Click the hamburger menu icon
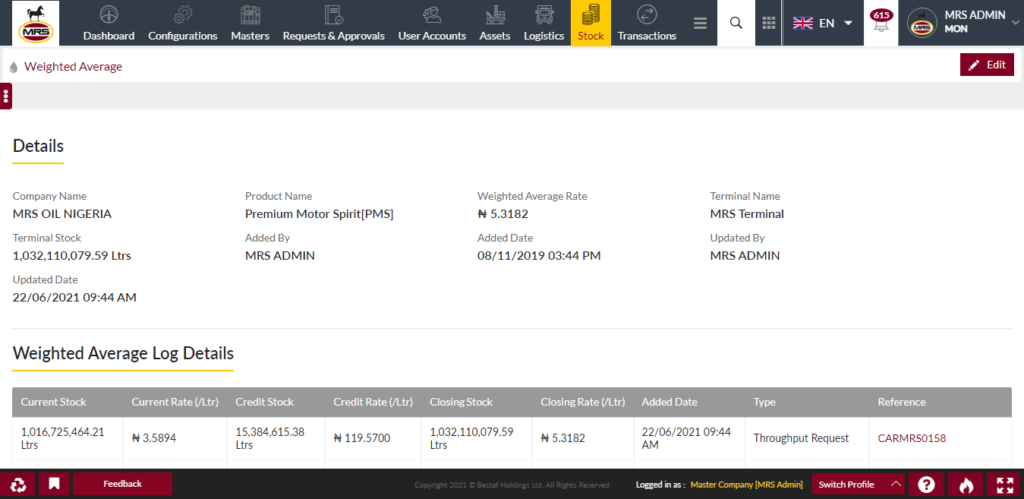Screen dimensions: 1024x499 click(x=700, y=24)
